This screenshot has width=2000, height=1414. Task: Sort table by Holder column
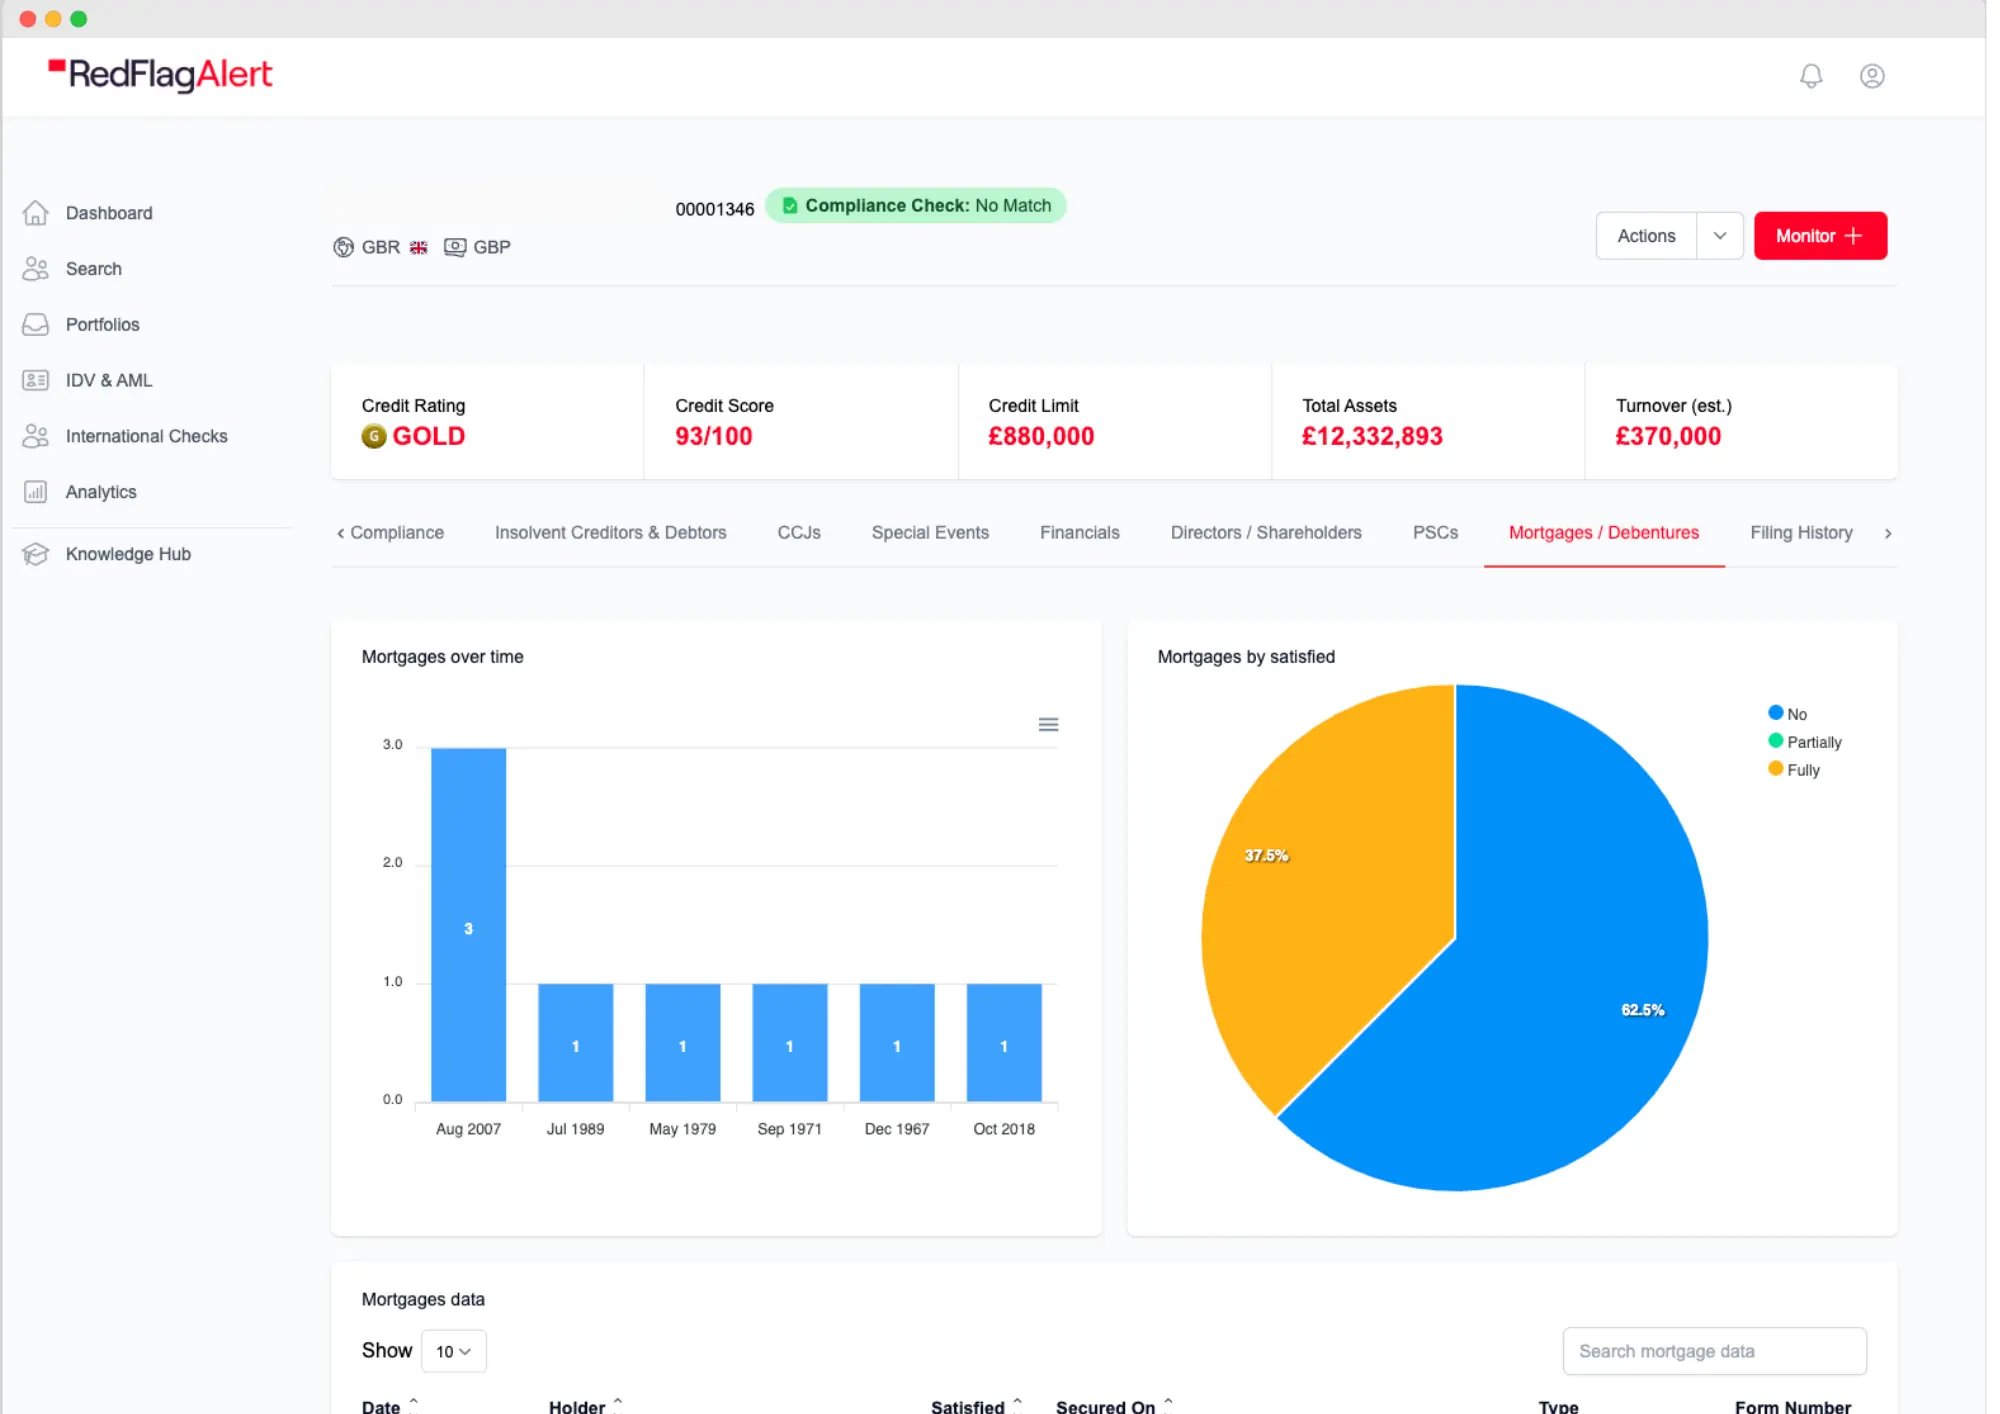[x=586, y=1406]
